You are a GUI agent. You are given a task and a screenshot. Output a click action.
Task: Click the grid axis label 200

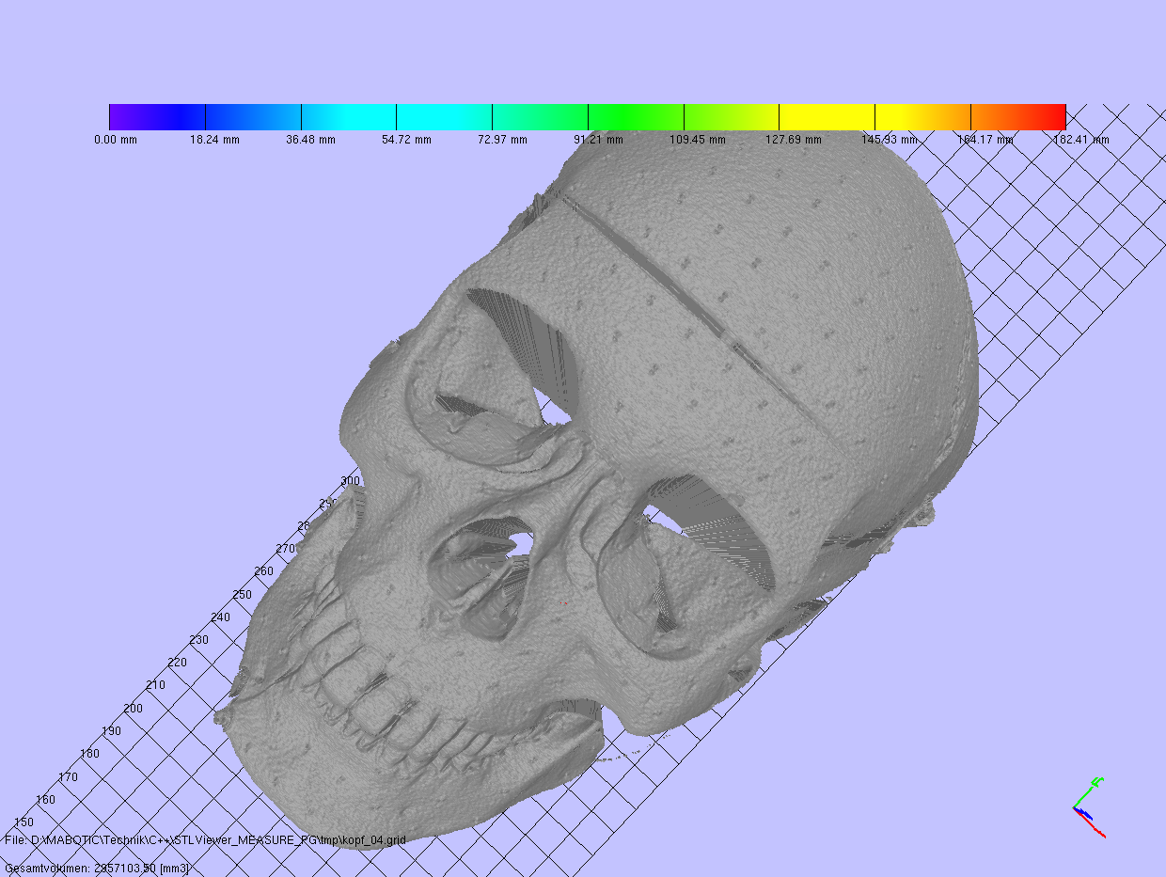click(x=133, y=708)
